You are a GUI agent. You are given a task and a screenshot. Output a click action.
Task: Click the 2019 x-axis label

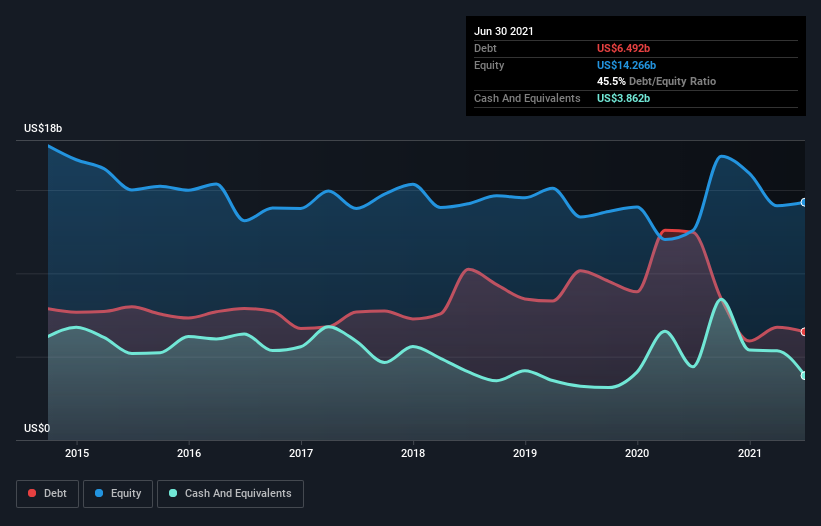[525, 453]
